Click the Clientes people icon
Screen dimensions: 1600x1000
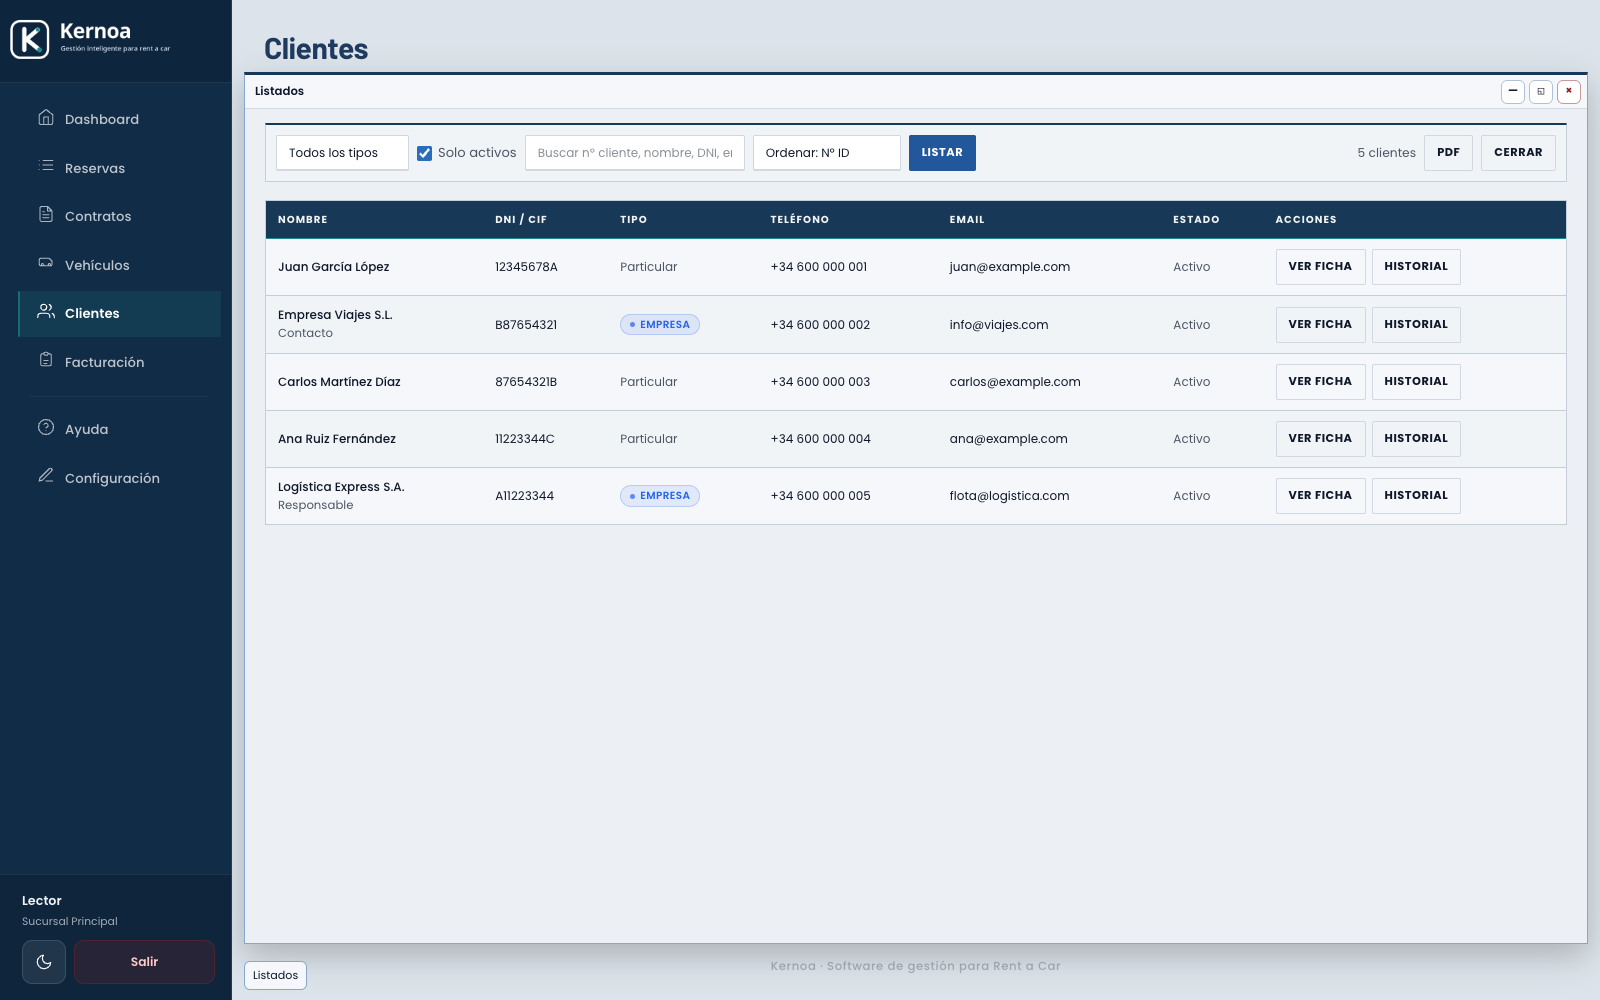pos(46,312)
